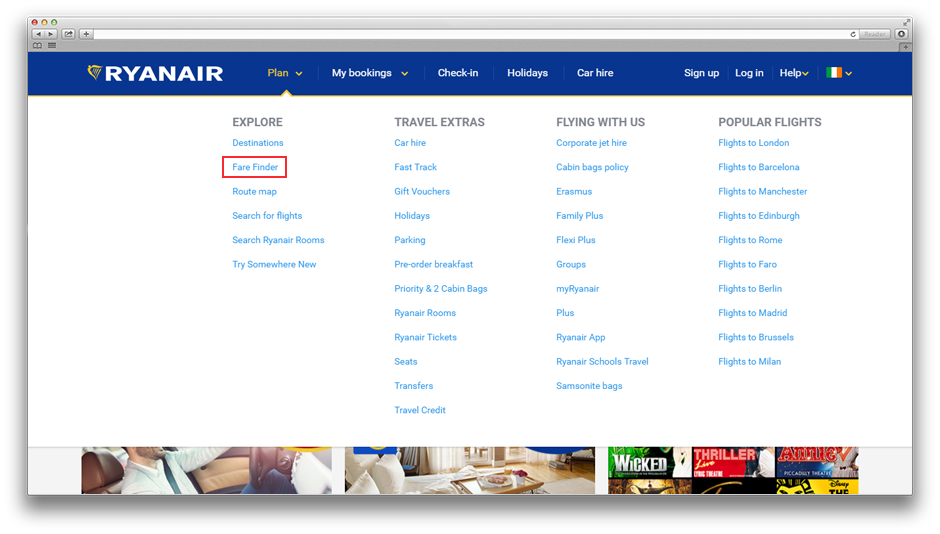Select Flights to Barcelona

tap(758, 167)
